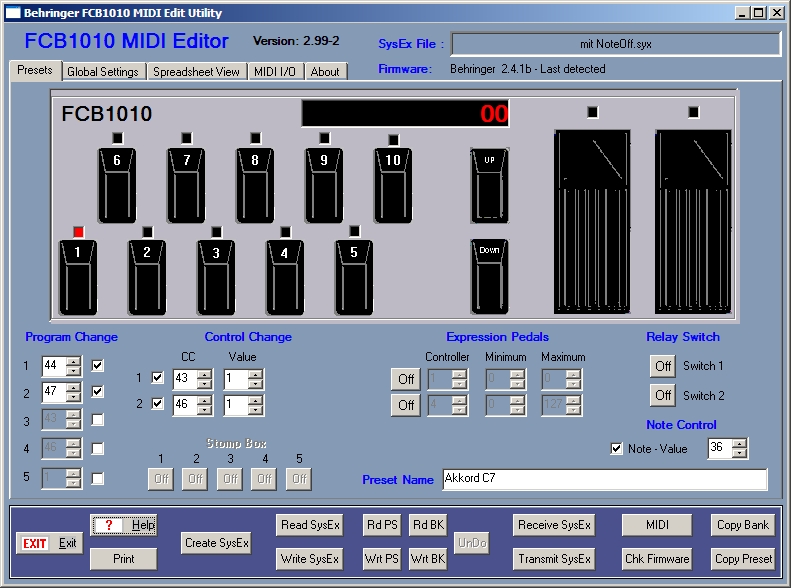Click the UP bank pedal
This screenshot has width=791, height=588.
(x=489, y=185)
